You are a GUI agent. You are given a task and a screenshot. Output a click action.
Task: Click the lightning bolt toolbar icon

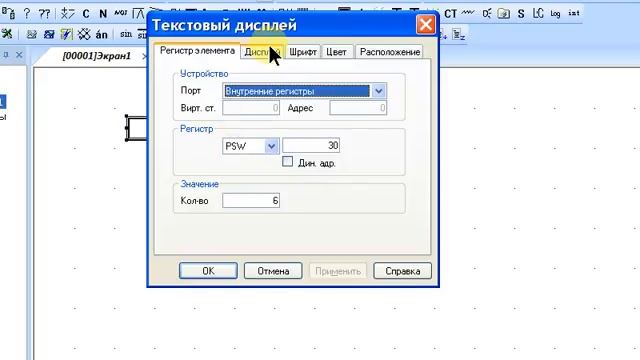point(67,34)
